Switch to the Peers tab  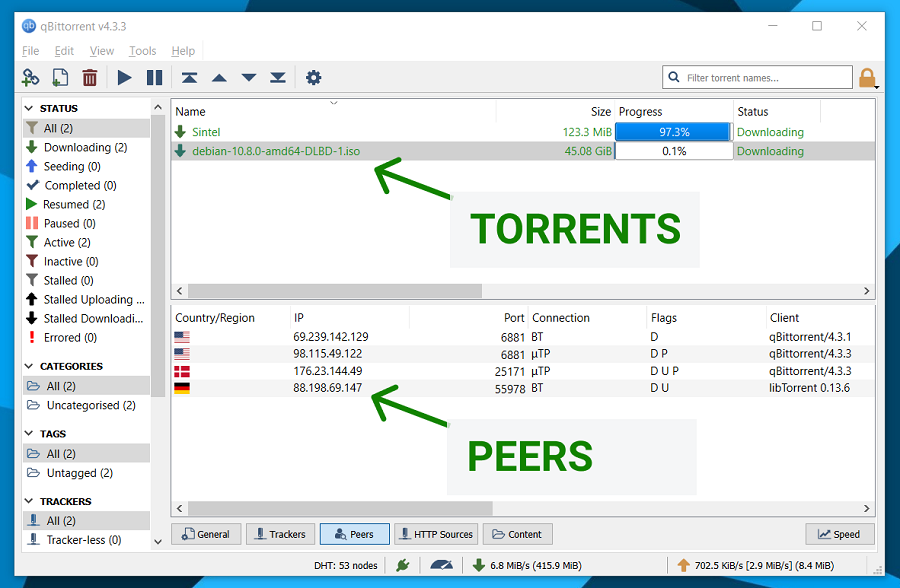[x=355, y=534]
